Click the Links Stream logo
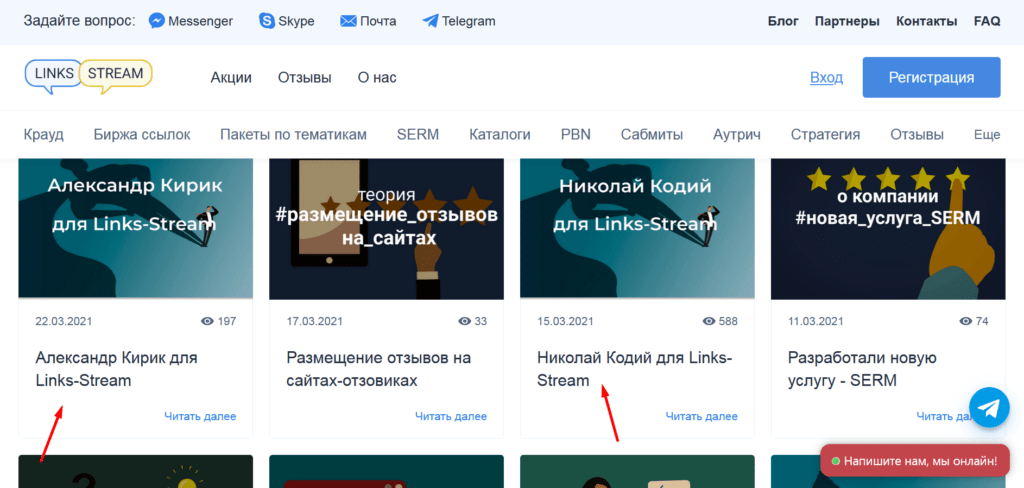 [x=89, y=77]
